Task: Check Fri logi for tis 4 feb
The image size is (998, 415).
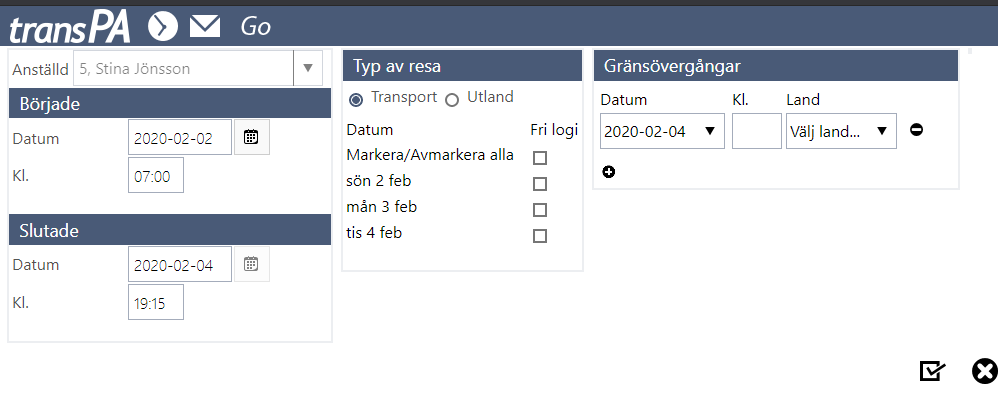Action: (x=540, y=236)
